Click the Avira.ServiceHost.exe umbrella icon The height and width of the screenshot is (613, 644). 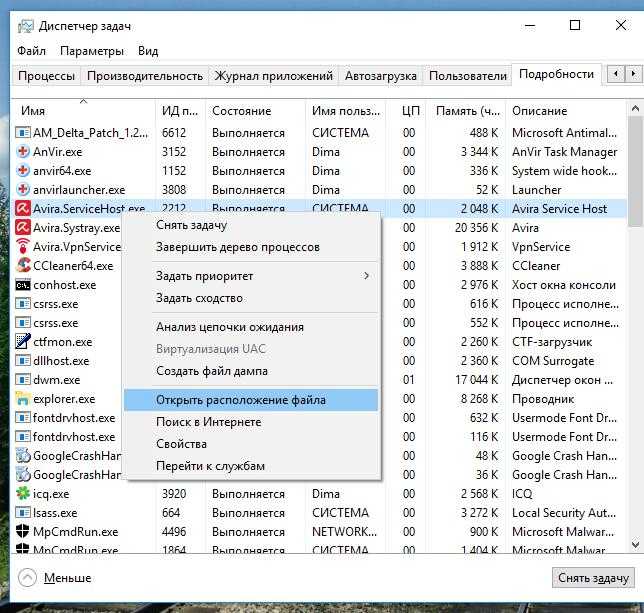tap(23, 208)
